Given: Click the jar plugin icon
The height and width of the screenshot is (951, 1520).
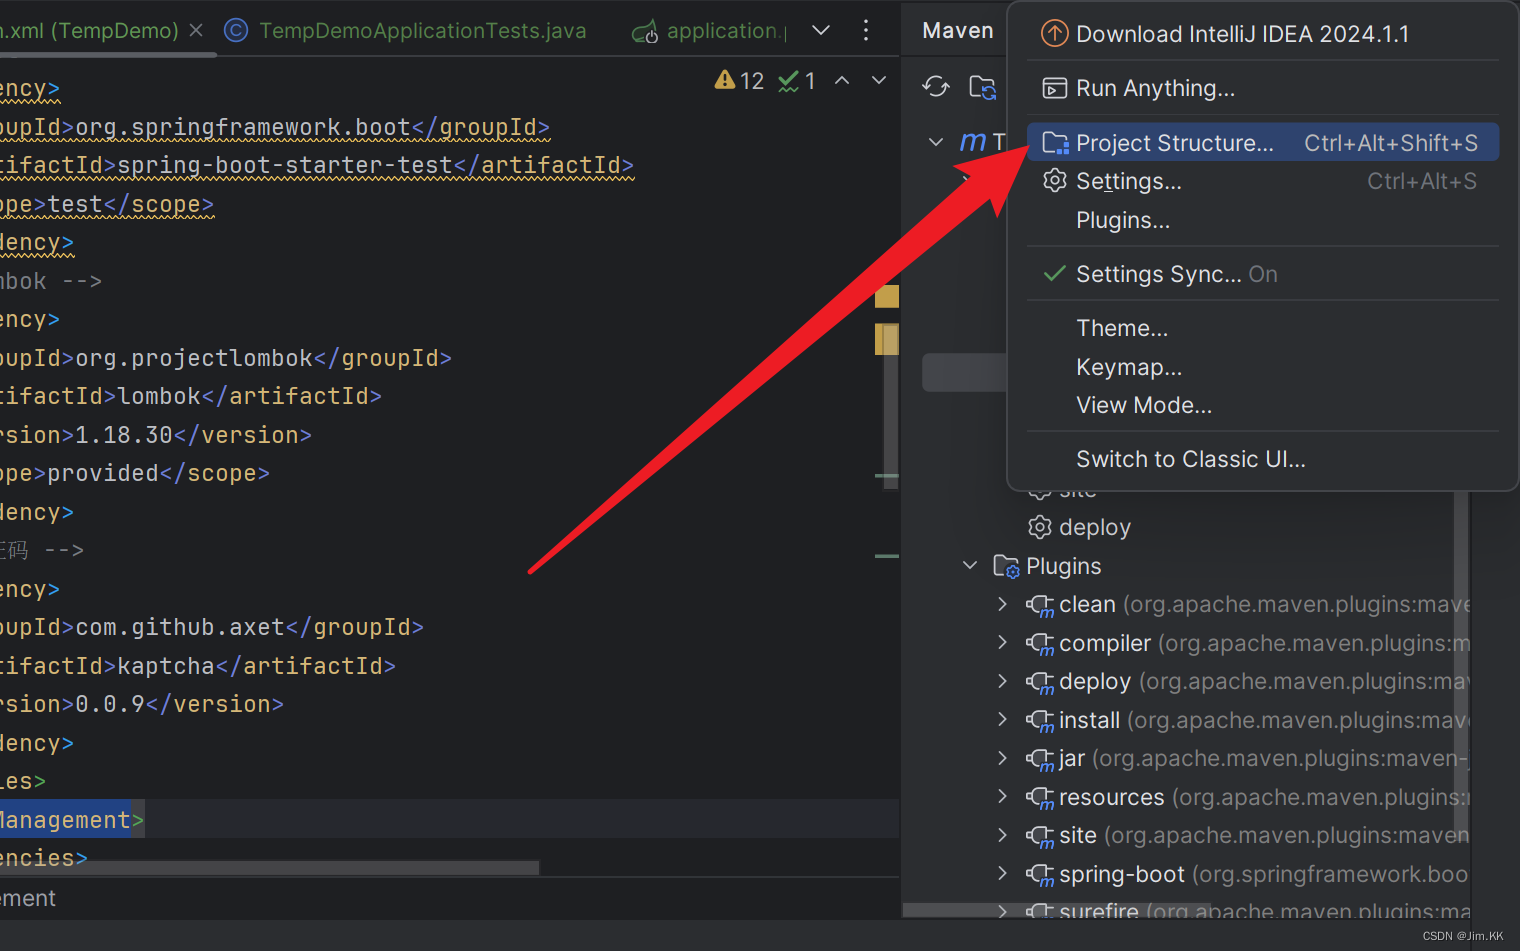Looking at the screenshot, I should point(1040,759).
